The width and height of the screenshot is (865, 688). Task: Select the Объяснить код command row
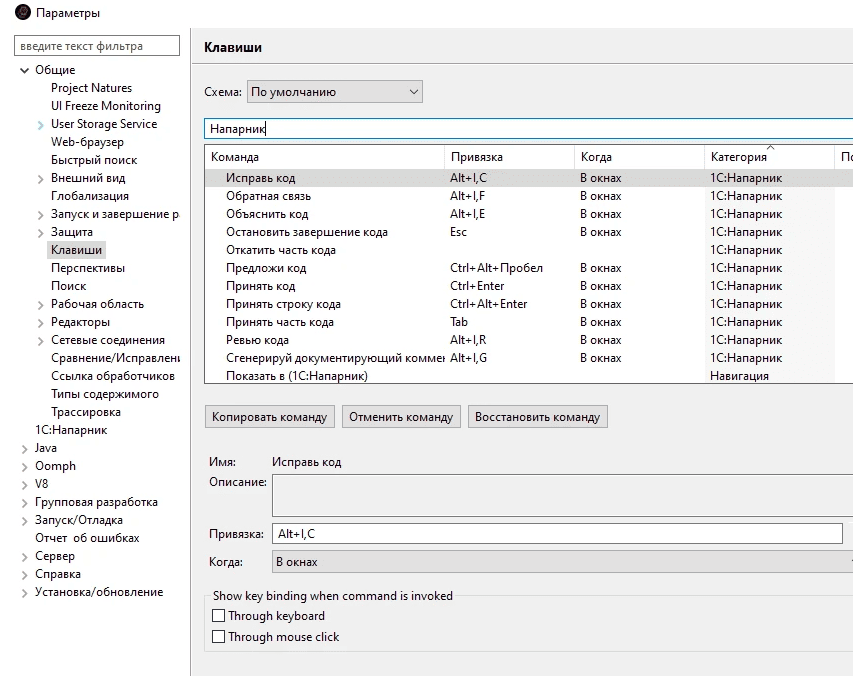coord(267,214)
